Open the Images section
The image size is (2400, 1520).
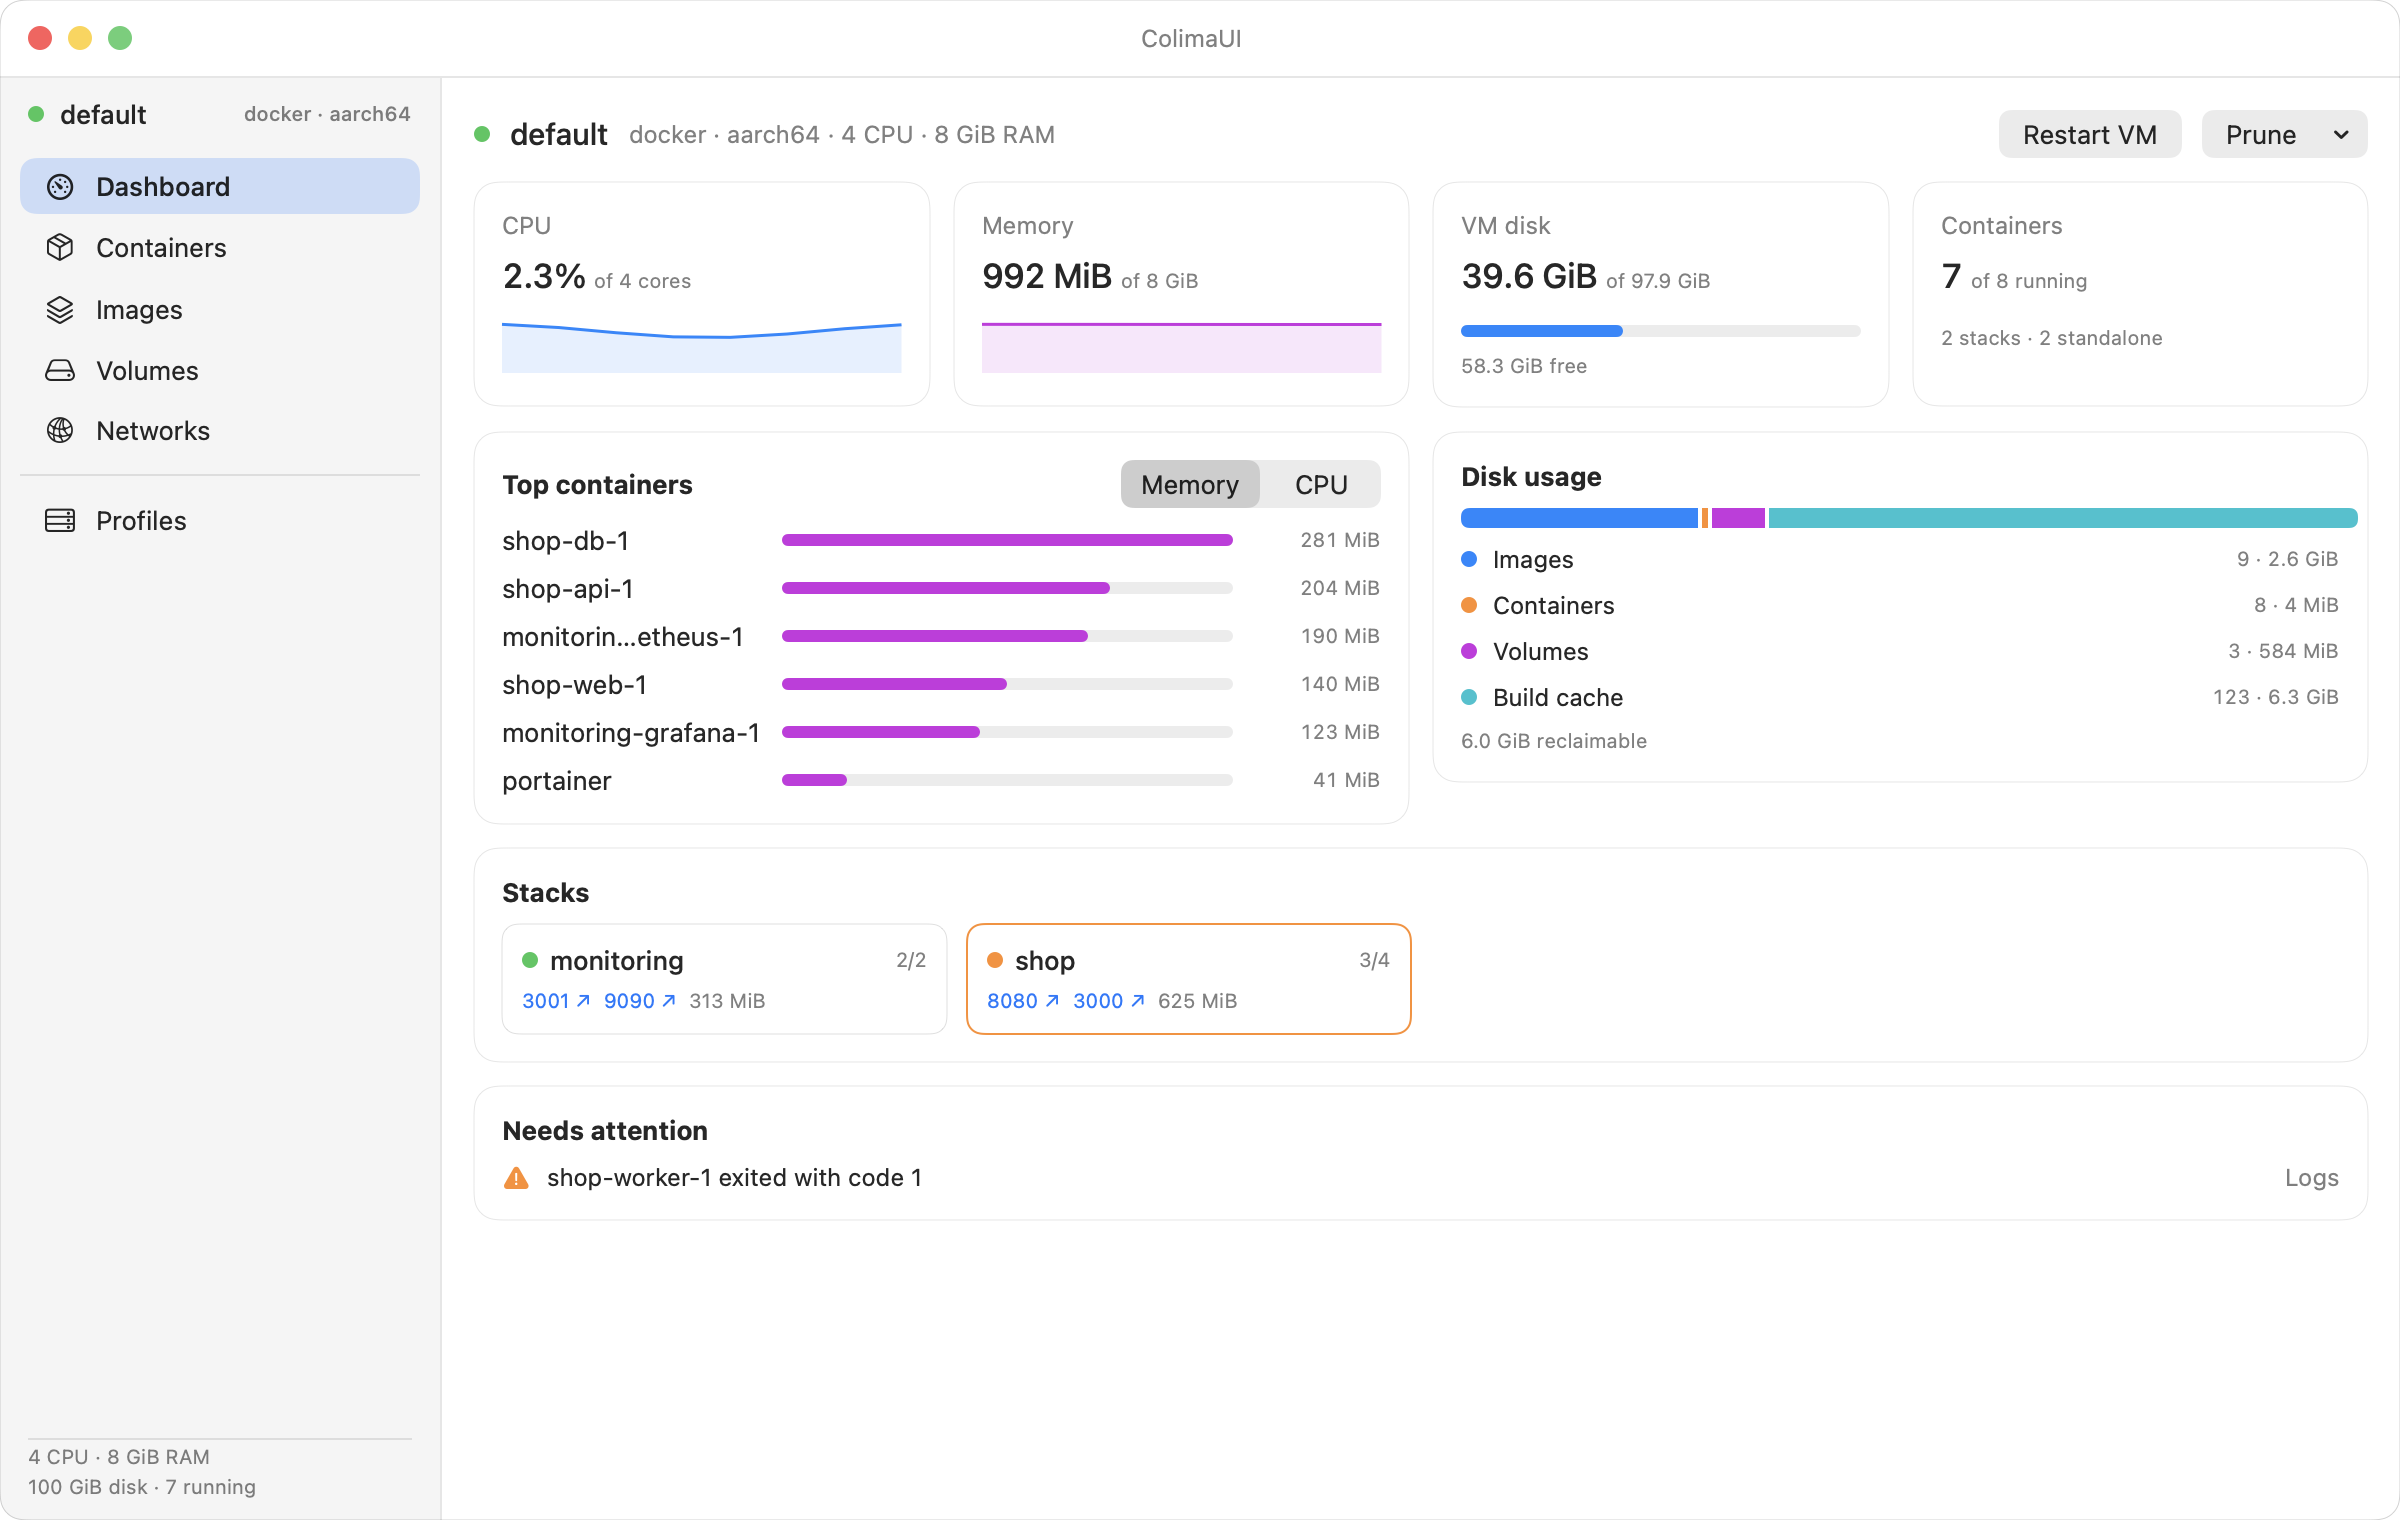coord(220,310)
